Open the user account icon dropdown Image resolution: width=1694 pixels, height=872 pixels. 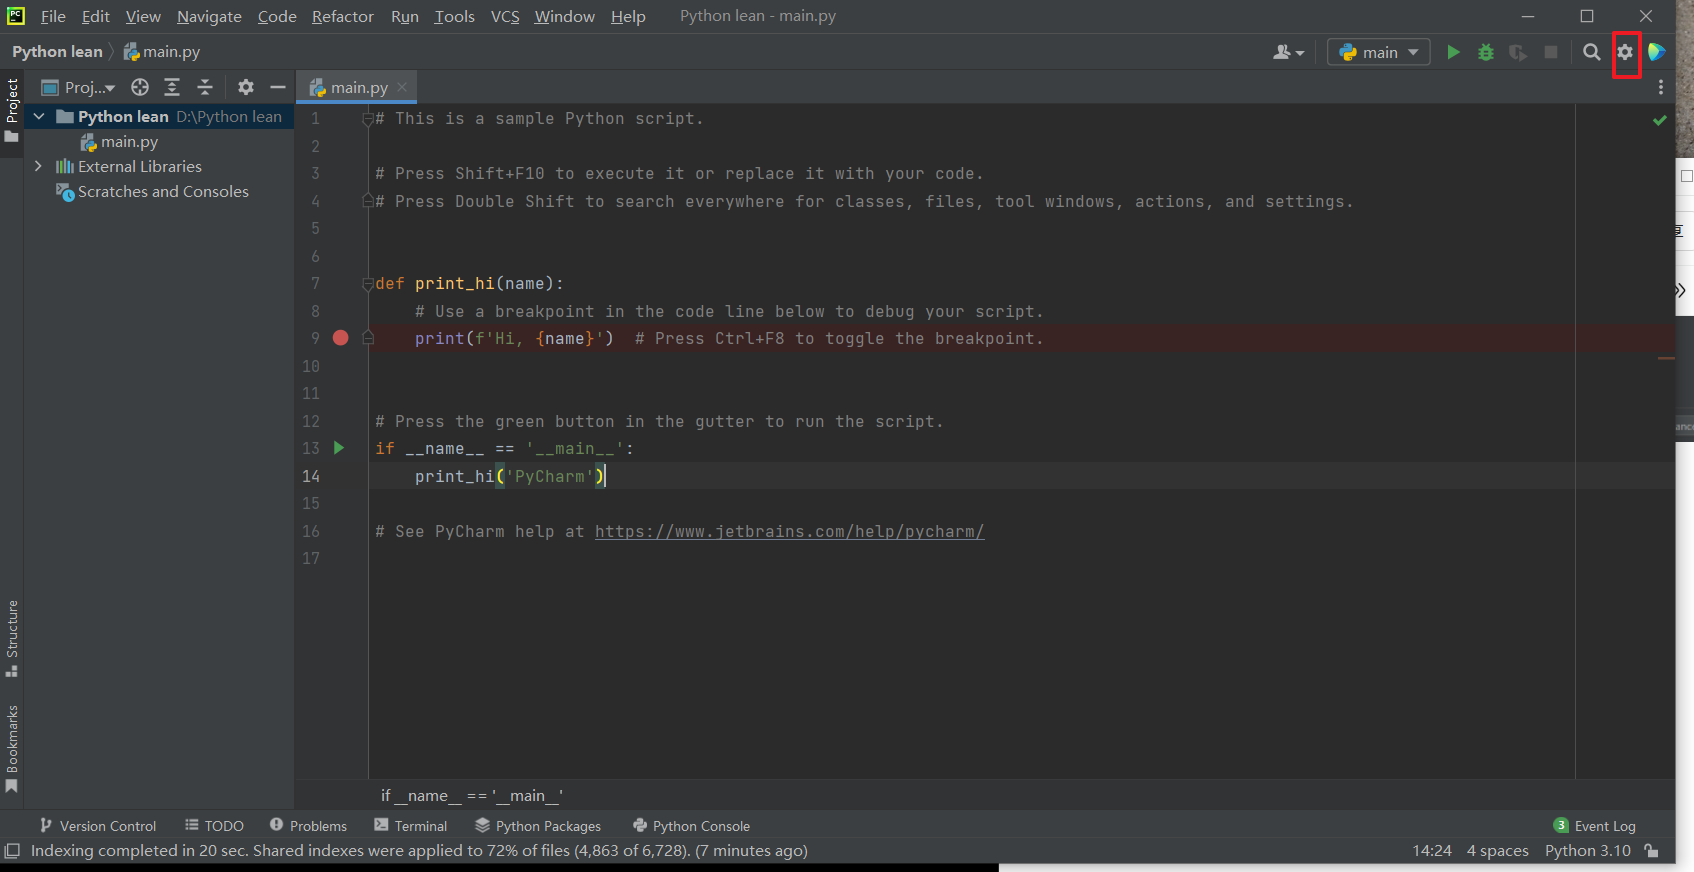pos(1288,52)
